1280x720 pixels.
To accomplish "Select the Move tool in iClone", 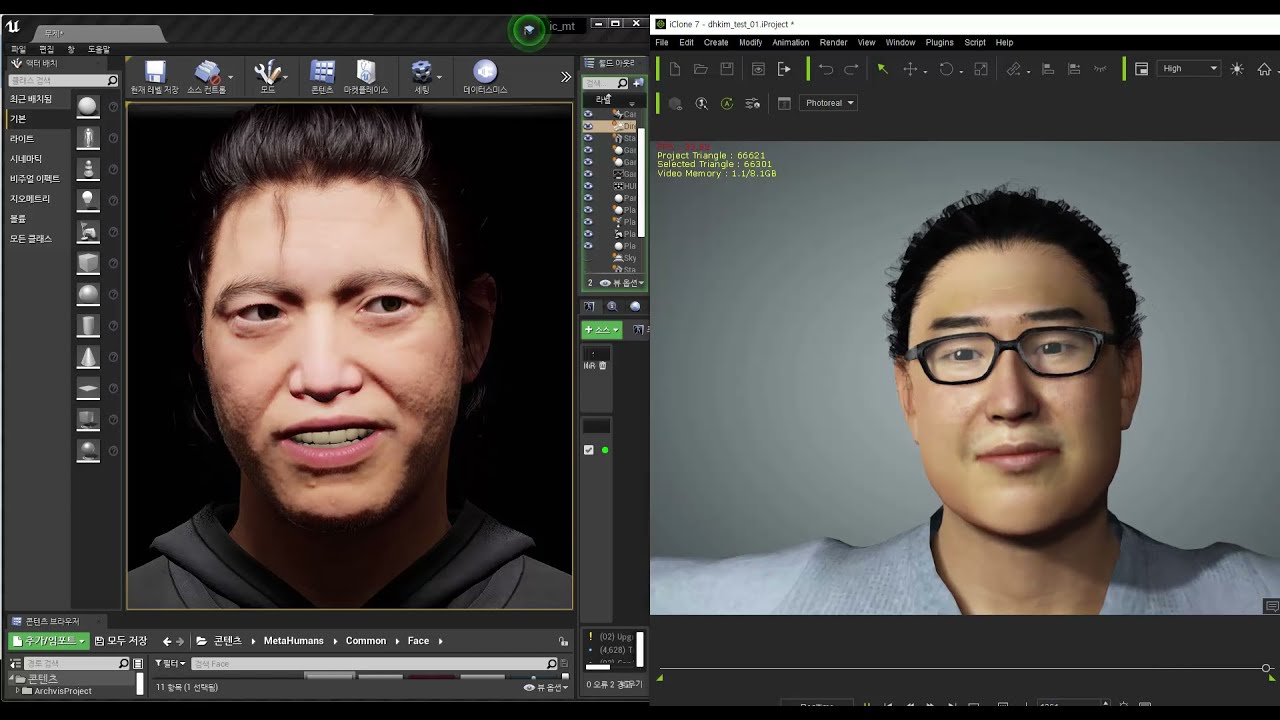I will 910,69.
